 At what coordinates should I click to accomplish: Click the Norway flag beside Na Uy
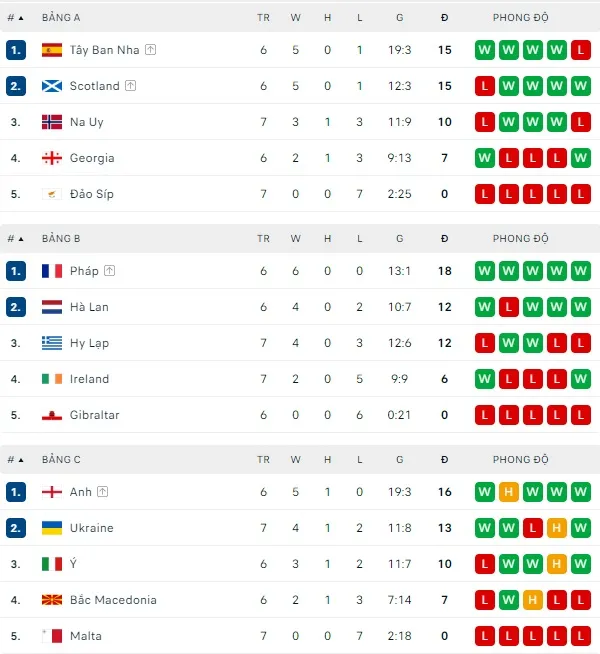point(52,122)
